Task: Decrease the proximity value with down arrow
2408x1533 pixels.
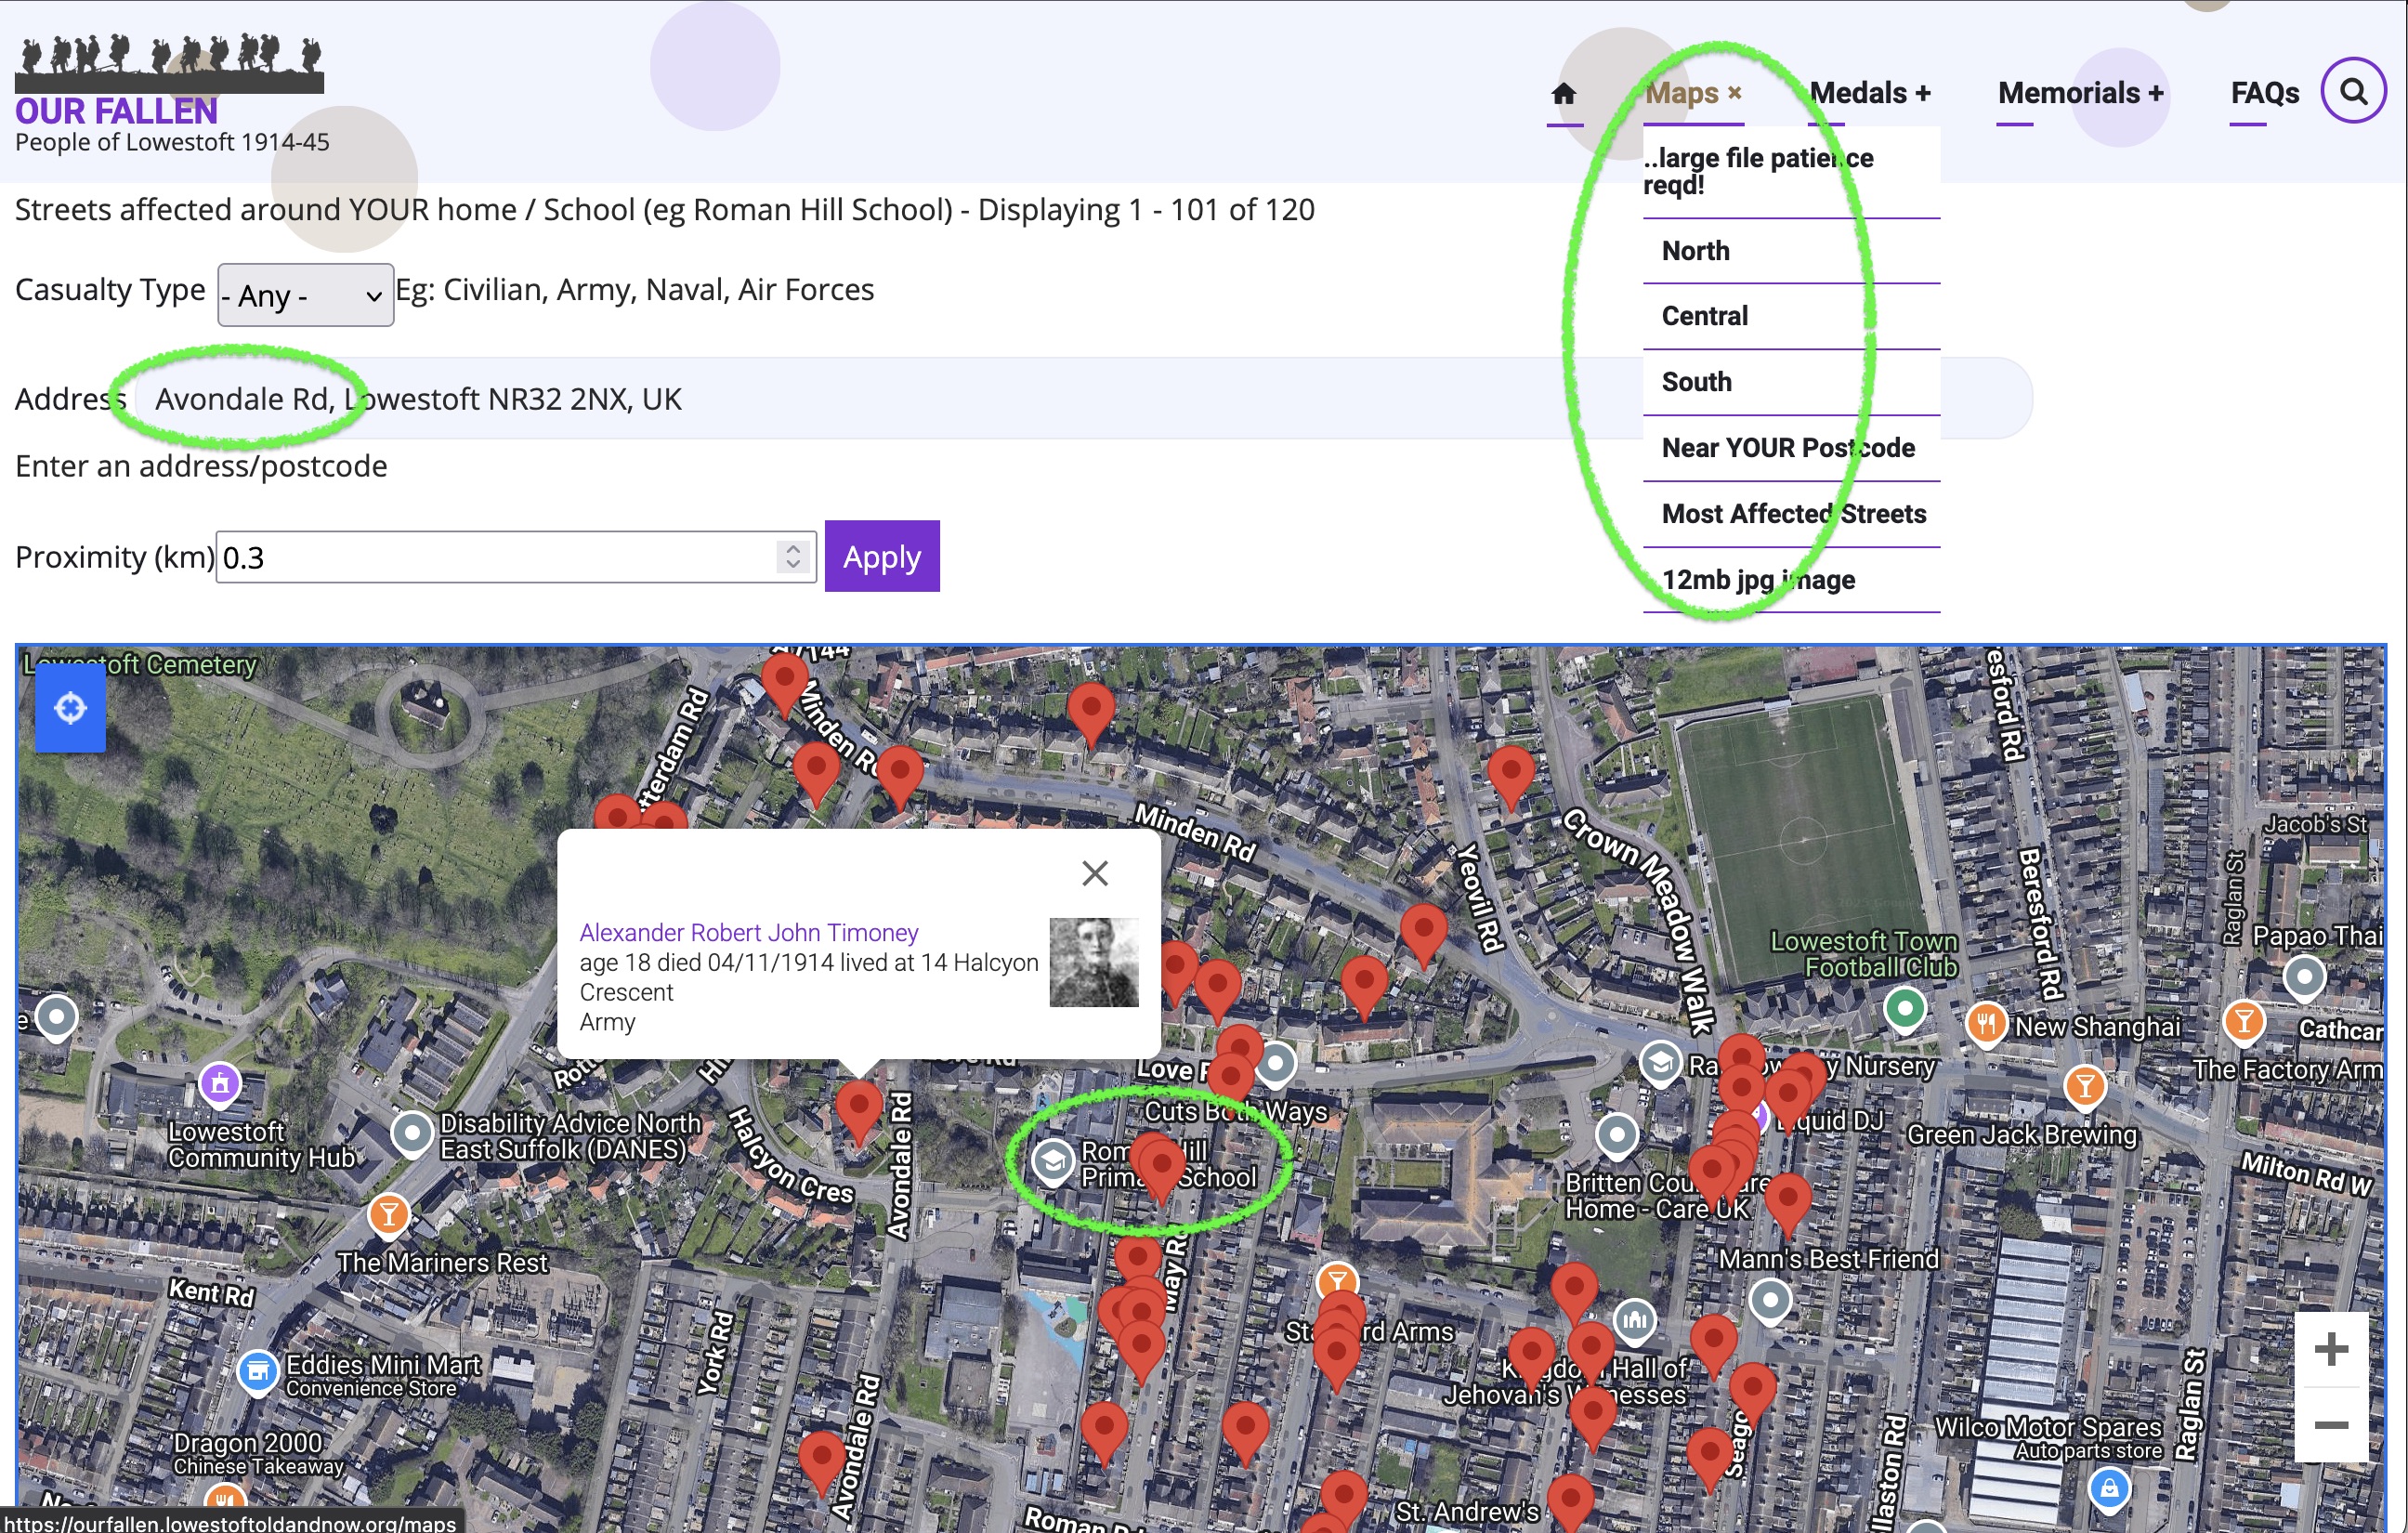Action: coord(793,565)
